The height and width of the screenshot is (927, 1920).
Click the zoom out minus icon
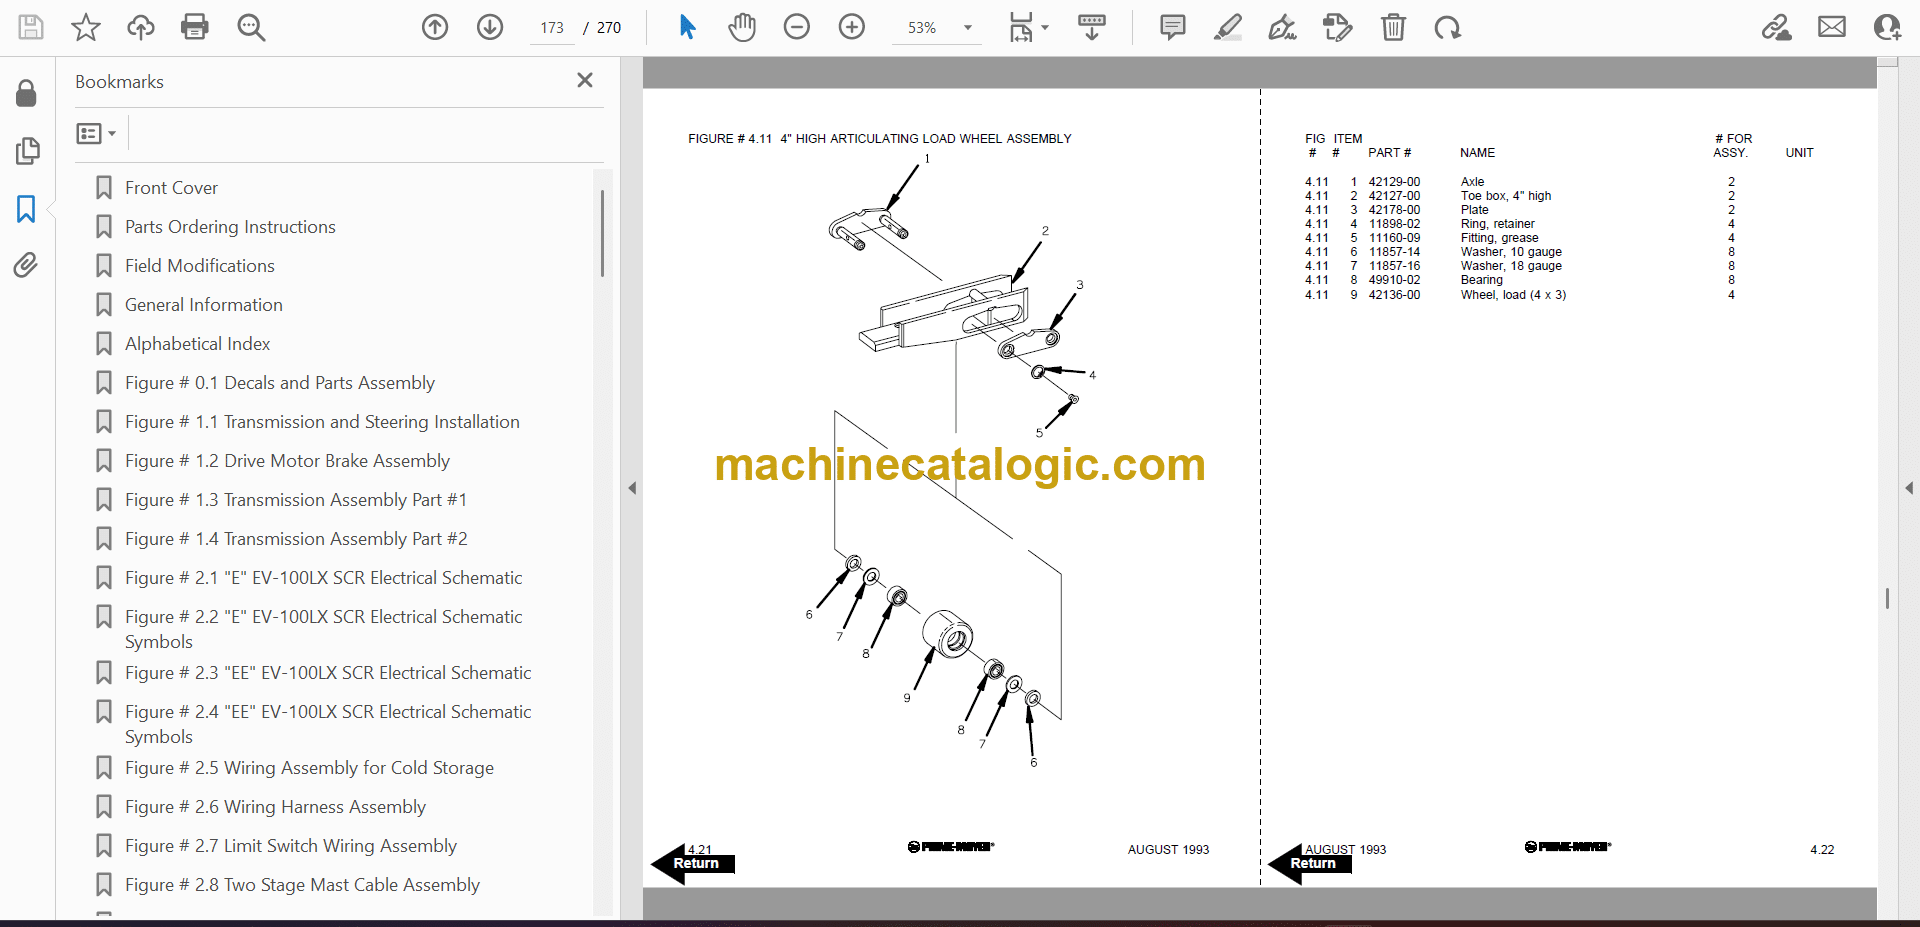tap(797, 27)
